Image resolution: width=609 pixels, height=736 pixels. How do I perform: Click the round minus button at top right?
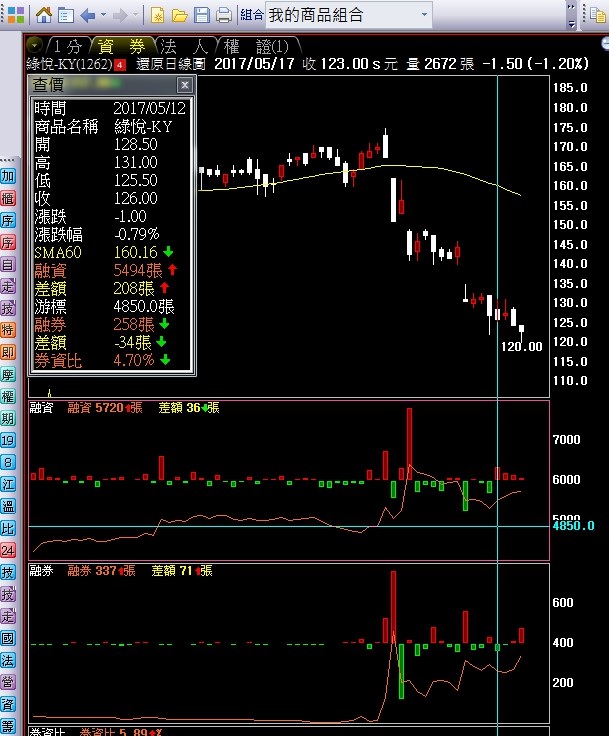tap(605, 44)
